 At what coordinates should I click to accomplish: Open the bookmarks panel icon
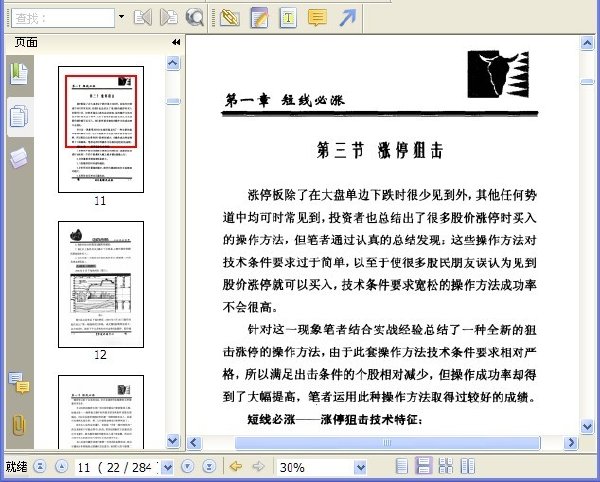[x=19, y=74]
